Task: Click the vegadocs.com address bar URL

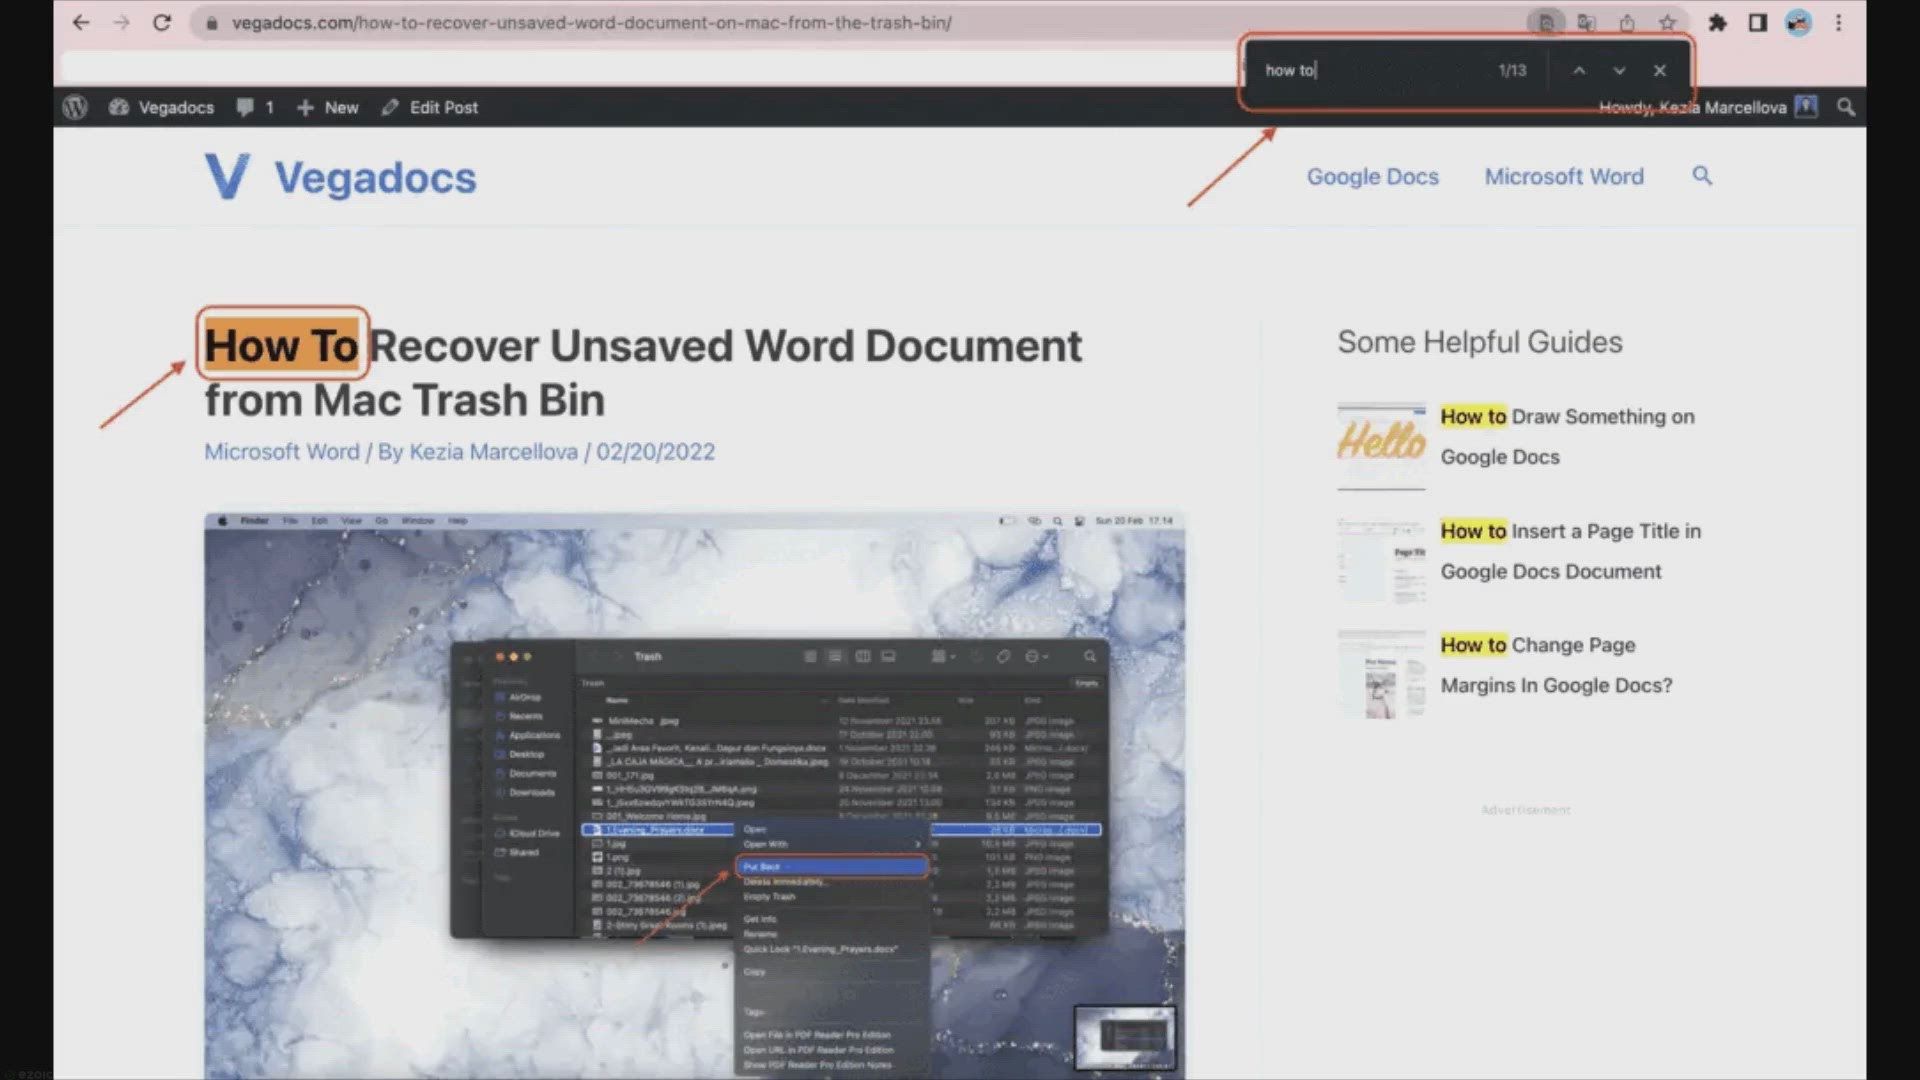Action: point(591,22)
